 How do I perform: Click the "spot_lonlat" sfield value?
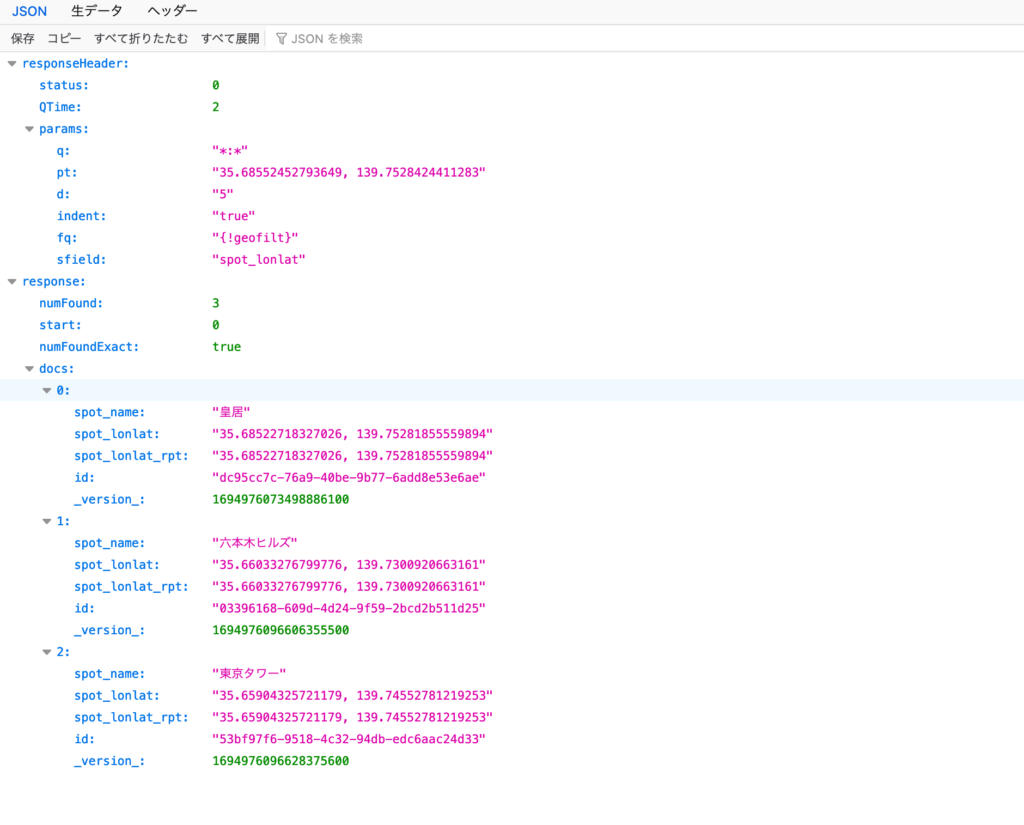(x=259, y=259)
